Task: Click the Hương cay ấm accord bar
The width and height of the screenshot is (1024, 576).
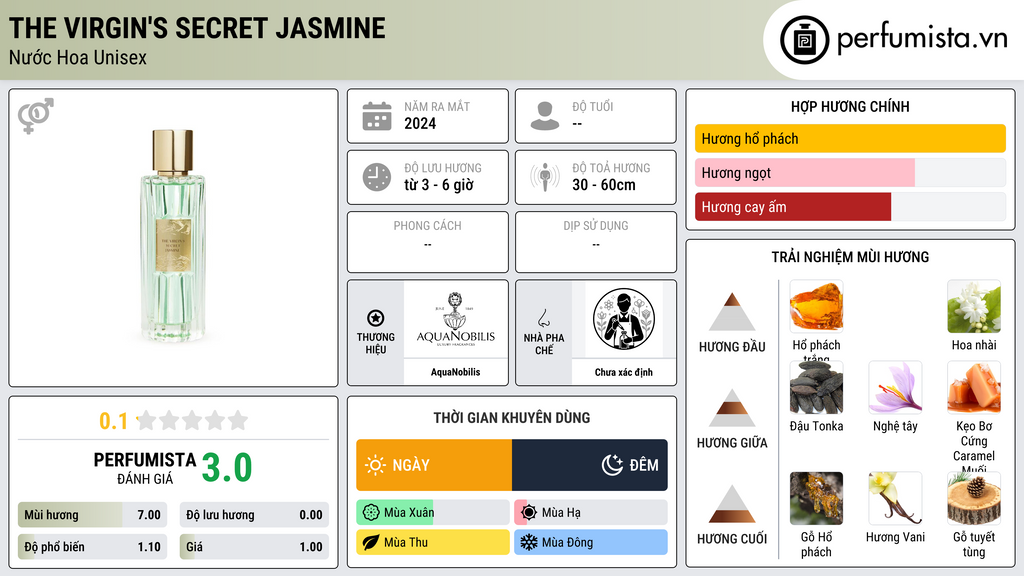Action: tap(850, 207)
